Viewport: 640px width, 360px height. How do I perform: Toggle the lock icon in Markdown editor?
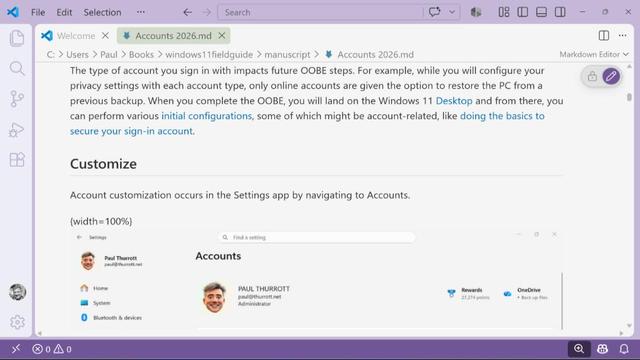[x=592, y=76]
